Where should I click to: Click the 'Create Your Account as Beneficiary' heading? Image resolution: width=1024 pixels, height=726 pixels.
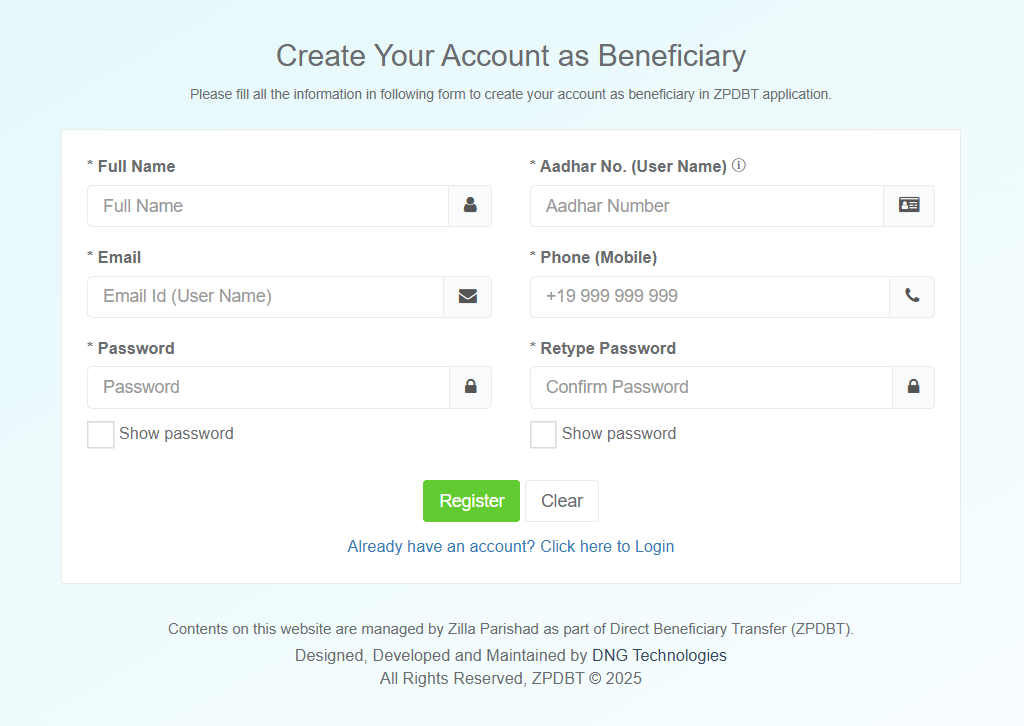click(x=511, y=56)
